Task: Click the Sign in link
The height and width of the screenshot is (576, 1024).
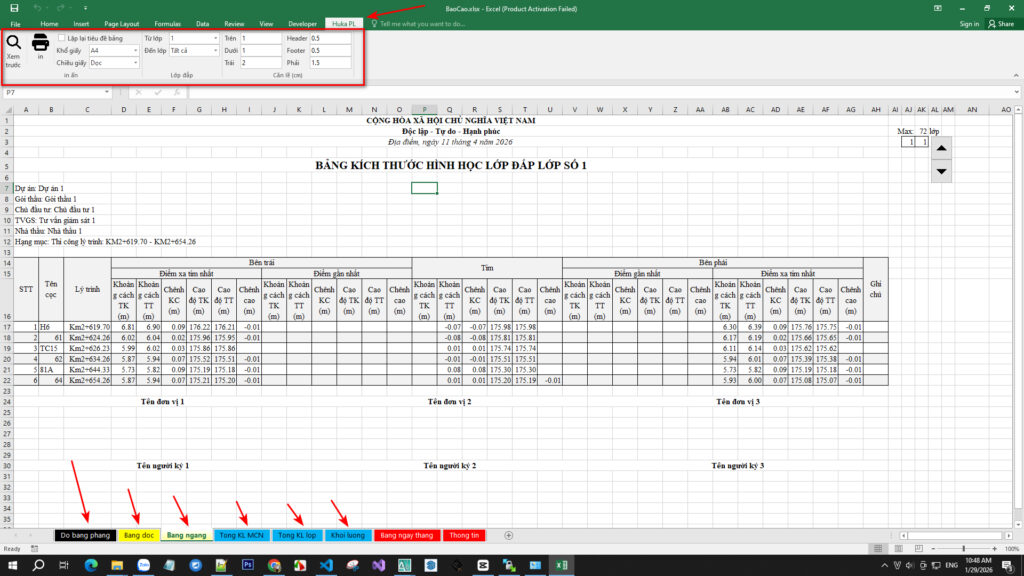Action: 969,23
